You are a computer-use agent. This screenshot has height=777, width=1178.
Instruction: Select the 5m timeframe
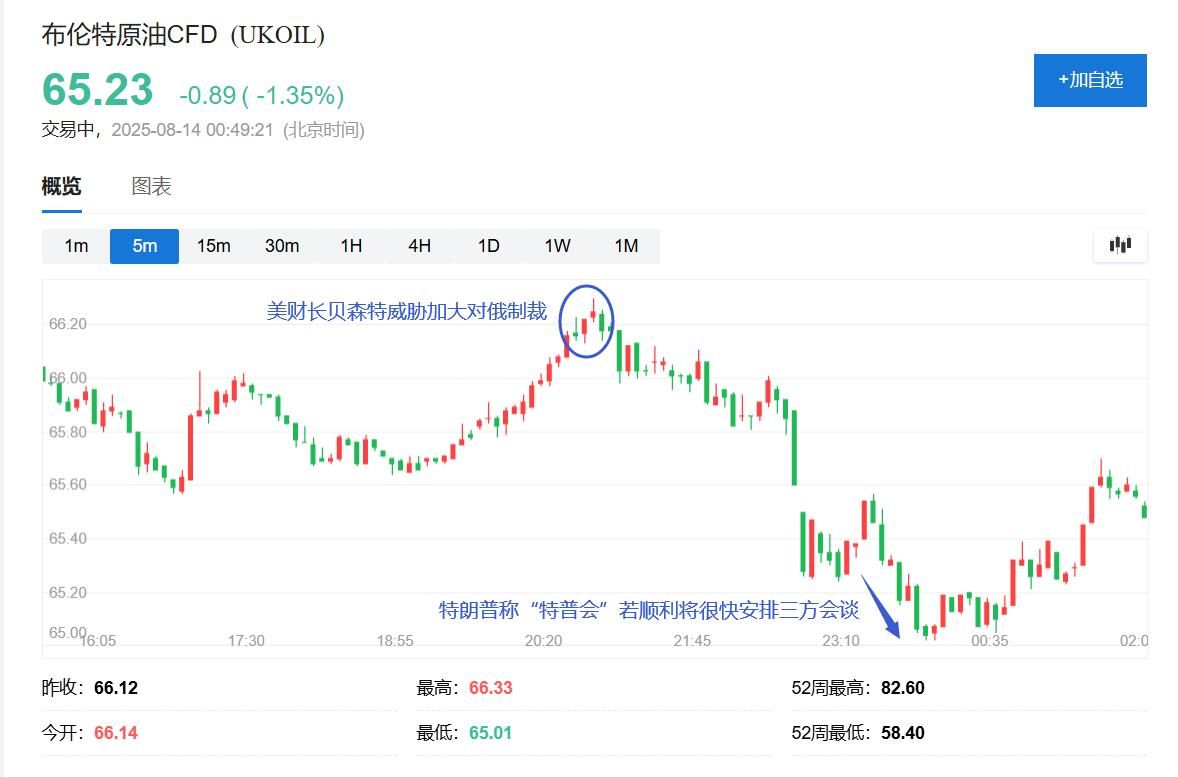pos(144,245)
